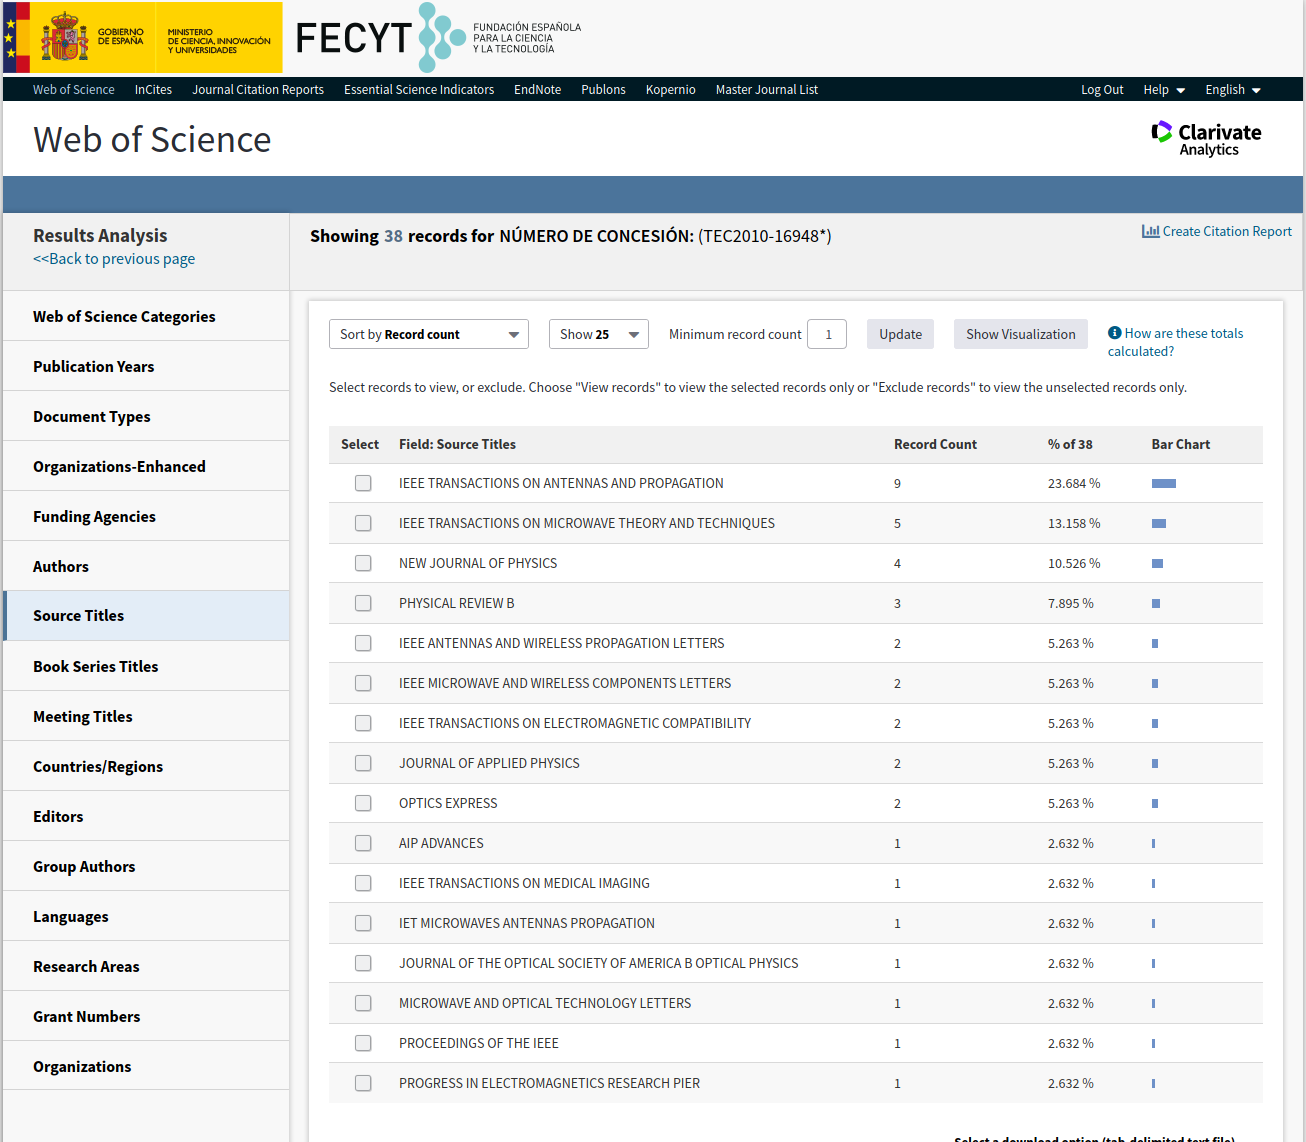Open the Help menu arrow
Viewport: 1306px width, 1142px height.
point(1180,90)
